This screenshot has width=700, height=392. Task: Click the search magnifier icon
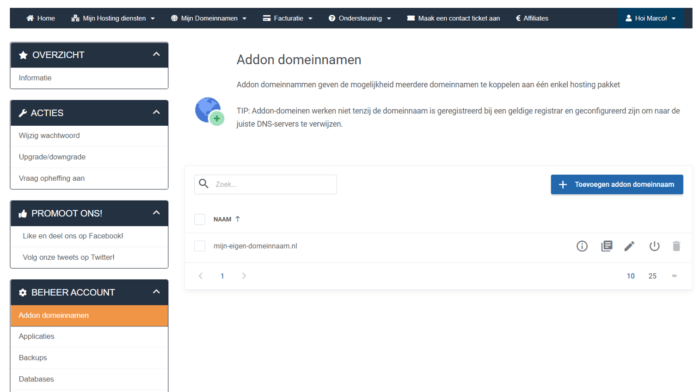pos(204,183)
